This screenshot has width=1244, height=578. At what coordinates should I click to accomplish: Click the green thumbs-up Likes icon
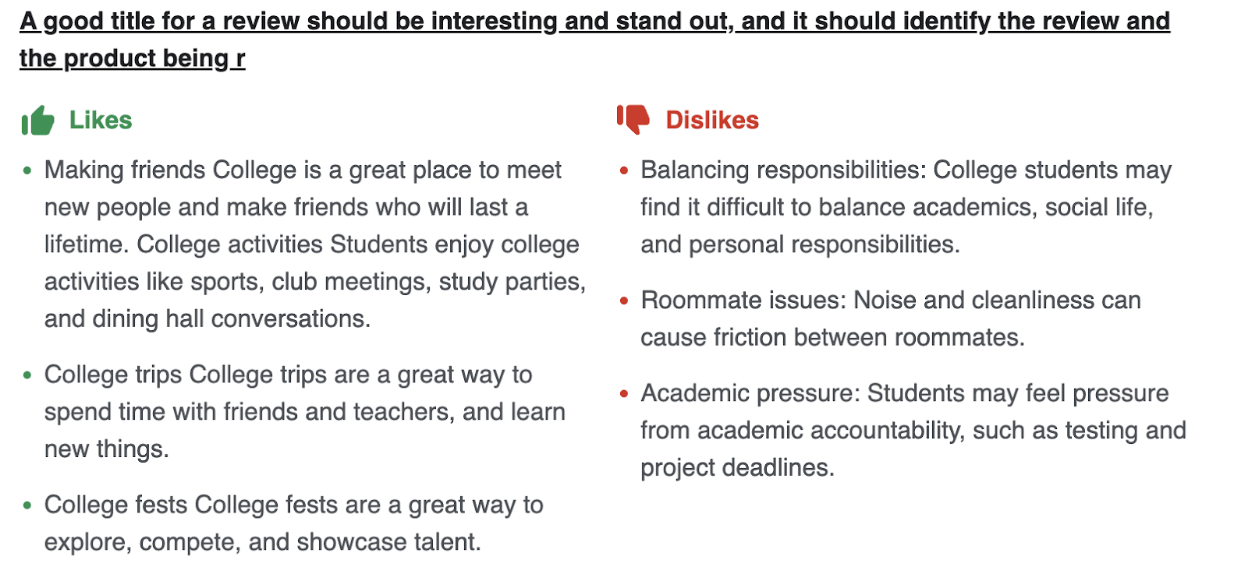[x=38, y=121]
